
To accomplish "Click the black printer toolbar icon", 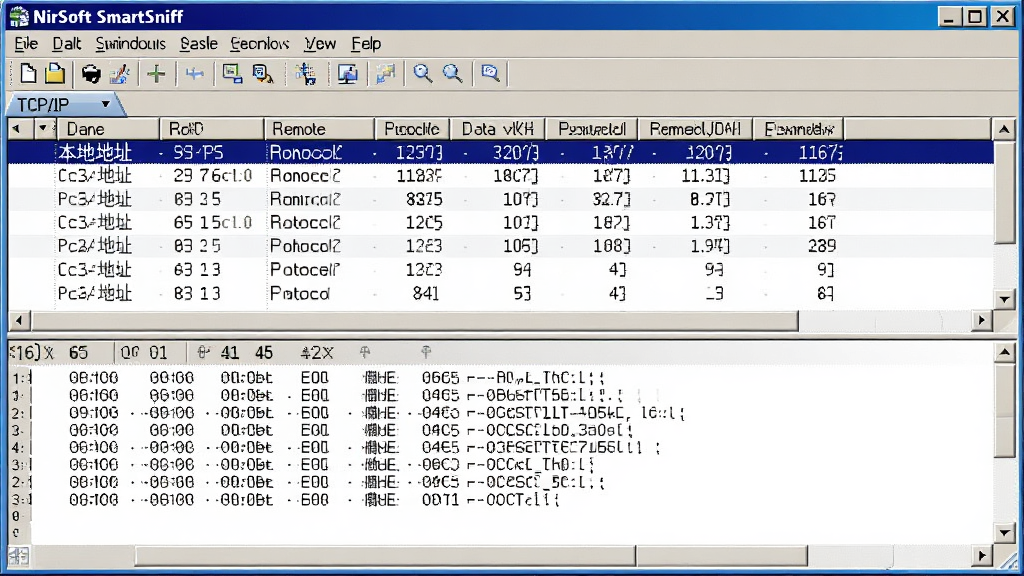I will [x=91, y=74].
